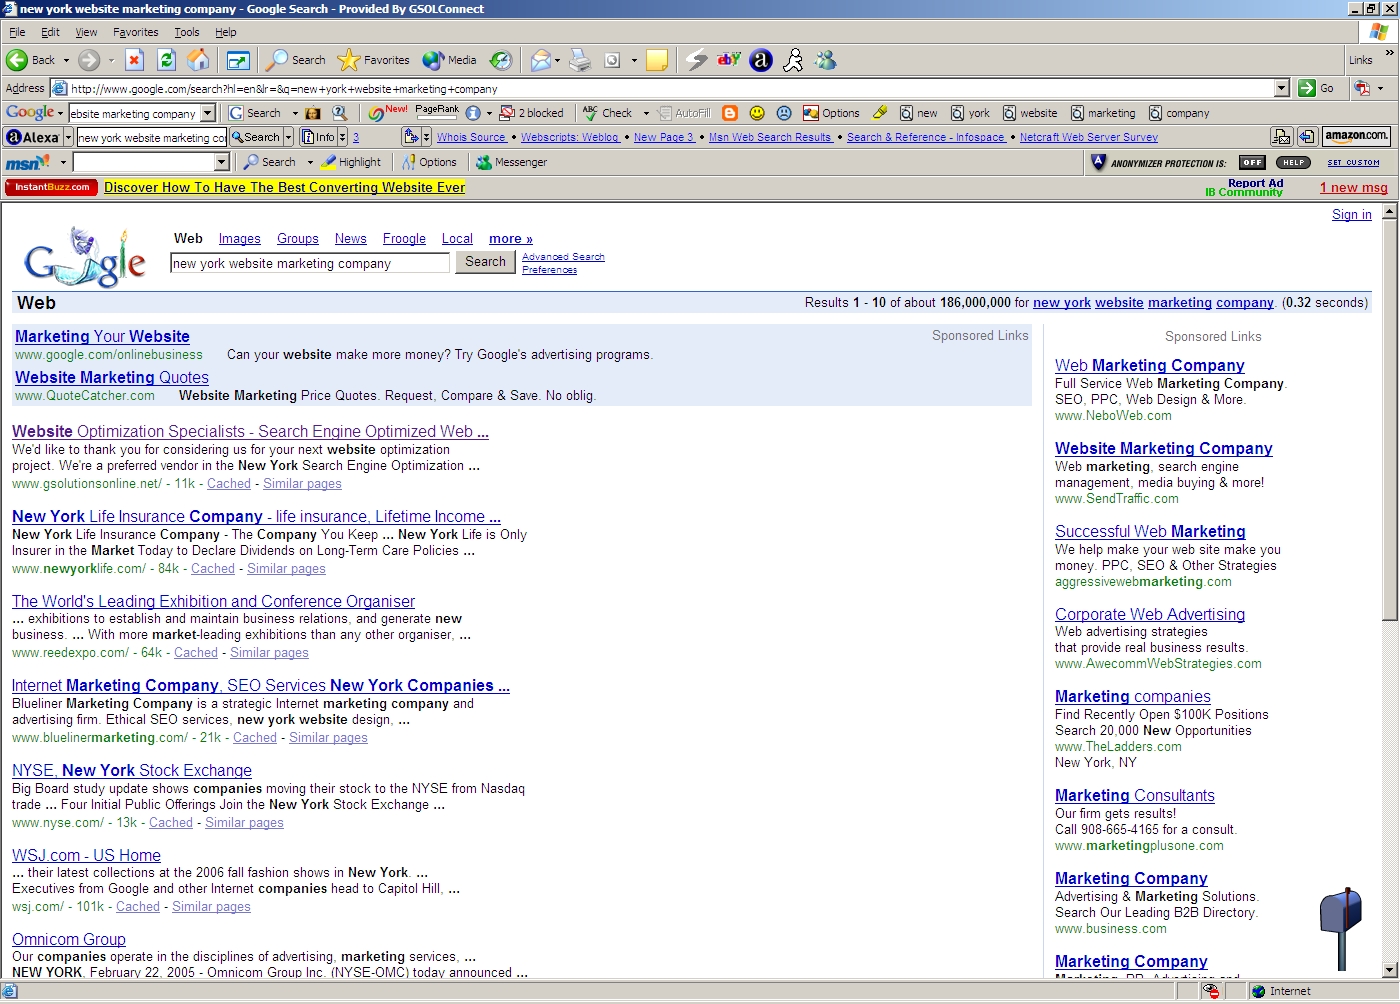Open the Back button history dropdown arrow
The image size is (1400, 1004).
click(66, 60)
